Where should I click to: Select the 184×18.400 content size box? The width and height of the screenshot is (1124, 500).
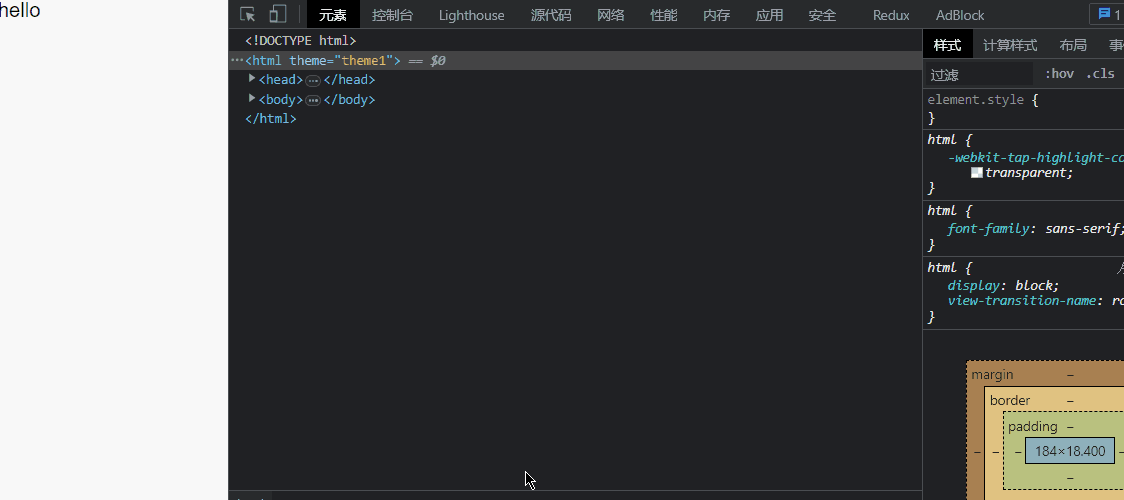click(1070, 451)
